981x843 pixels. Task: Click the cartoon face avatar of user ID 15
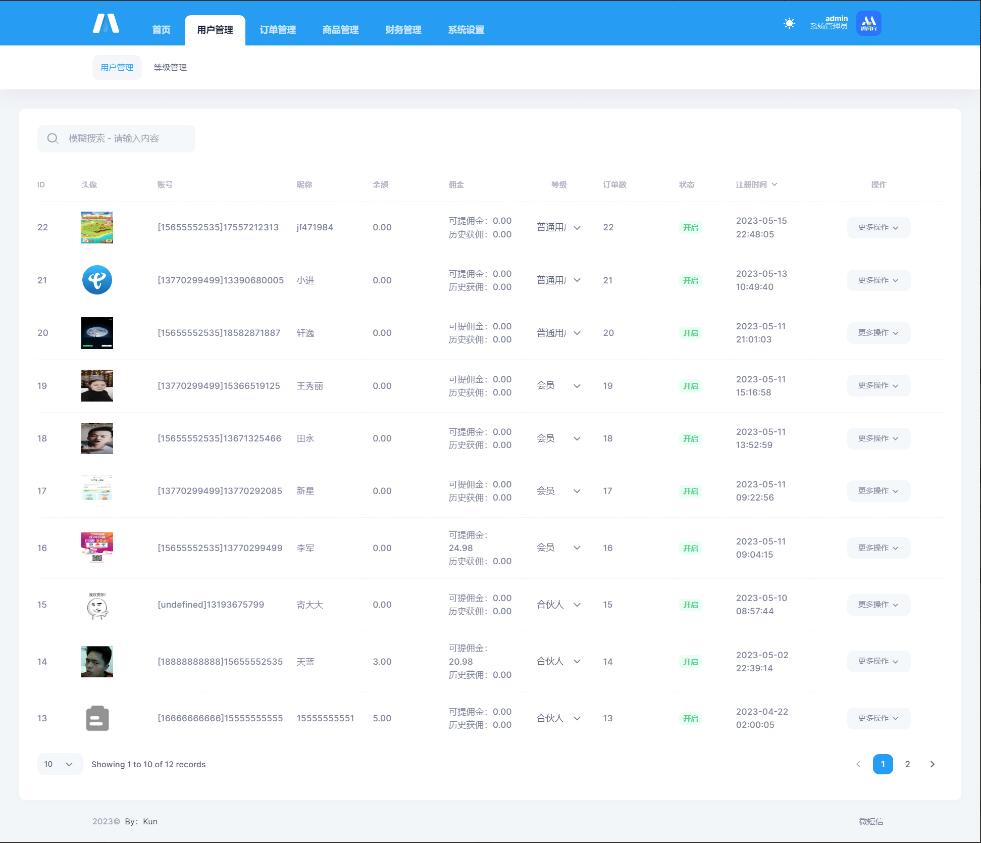tap(97, 605)
